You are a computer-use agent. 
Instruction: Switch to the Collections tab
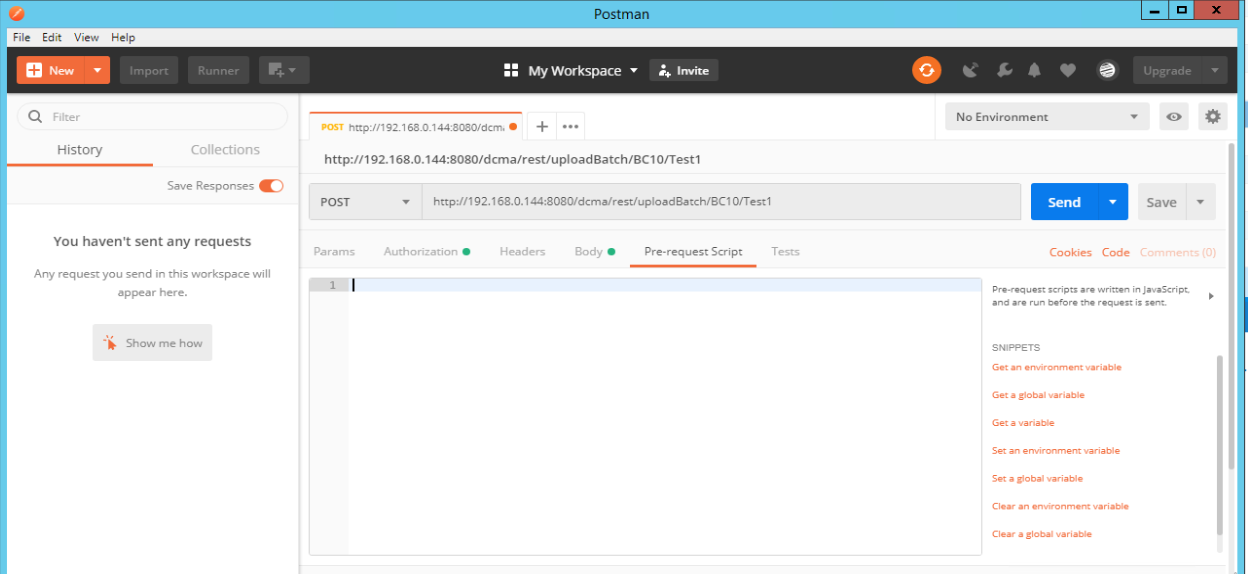[225, 150]
